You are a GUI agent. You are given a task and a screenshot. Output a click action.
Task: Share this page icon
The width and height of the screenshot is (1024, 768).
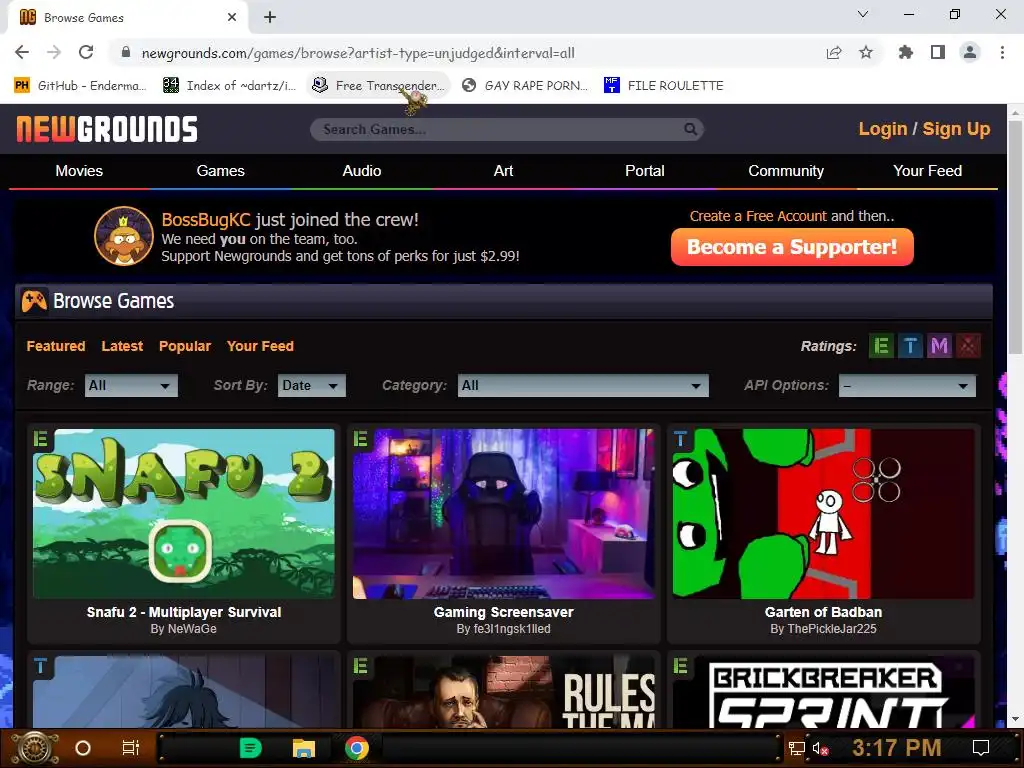tap(834, 53)
